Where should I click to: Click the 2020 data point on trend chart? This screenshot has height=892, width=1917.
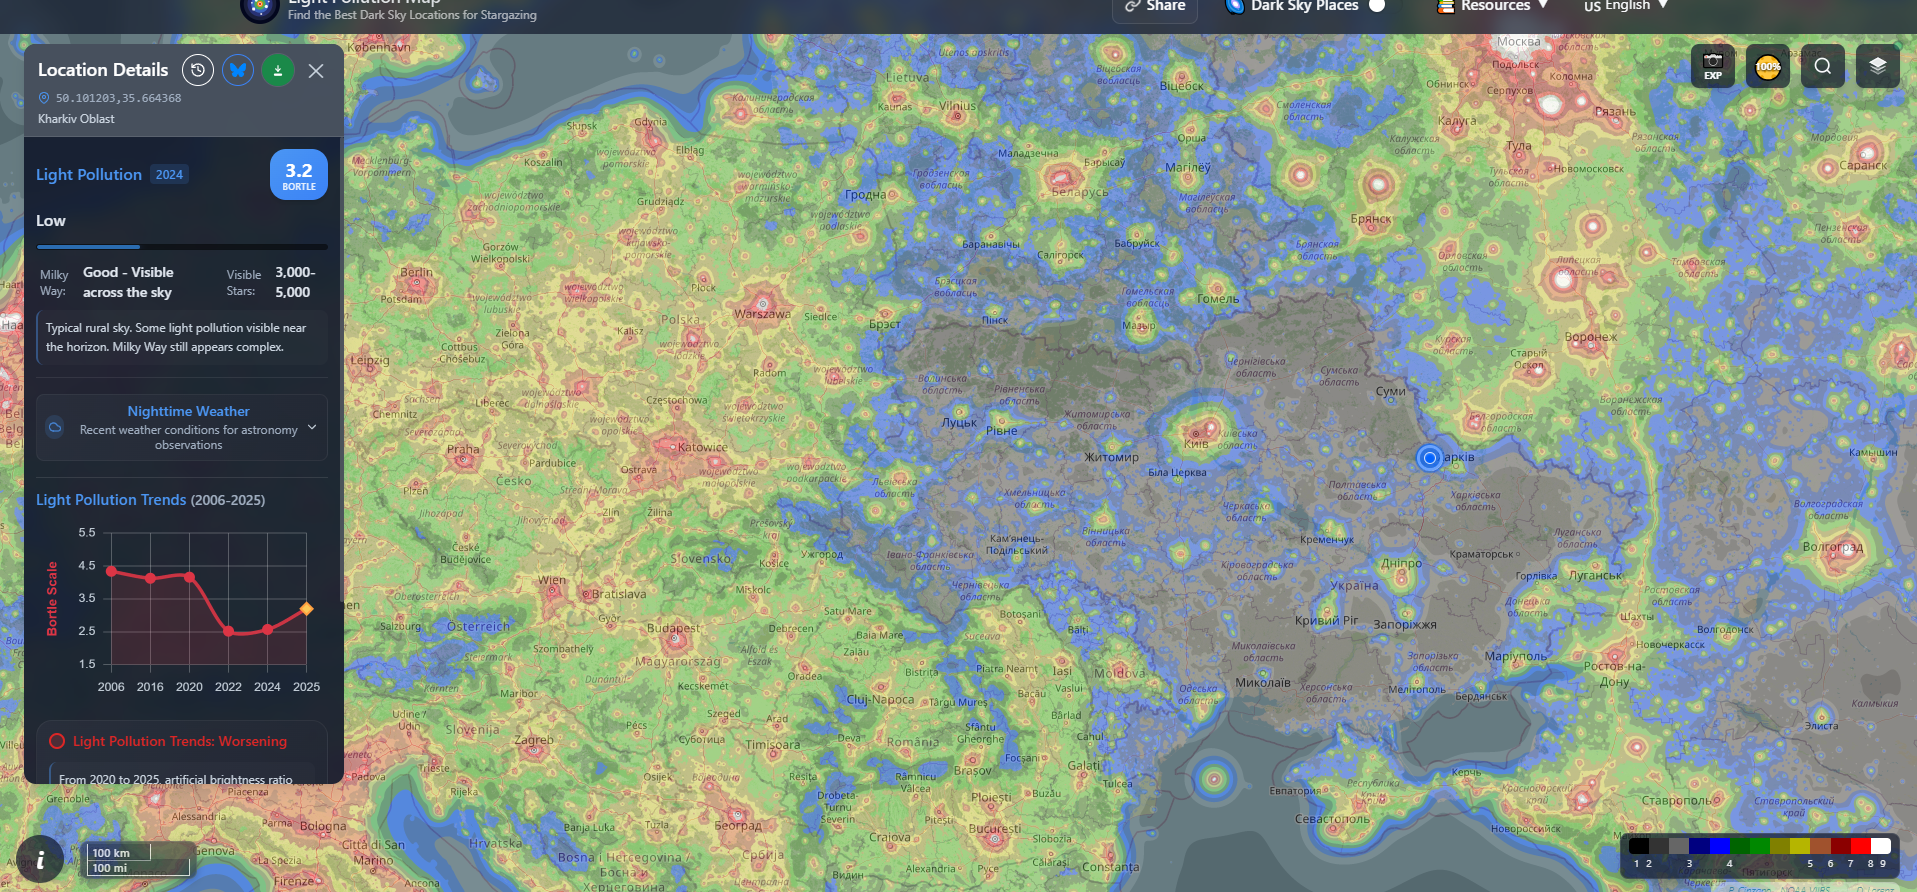190,577
